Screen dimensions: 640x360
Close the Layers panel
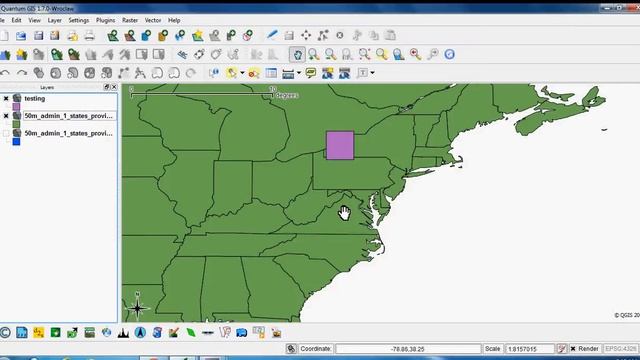pyautogui.click(x=114, y=87)
